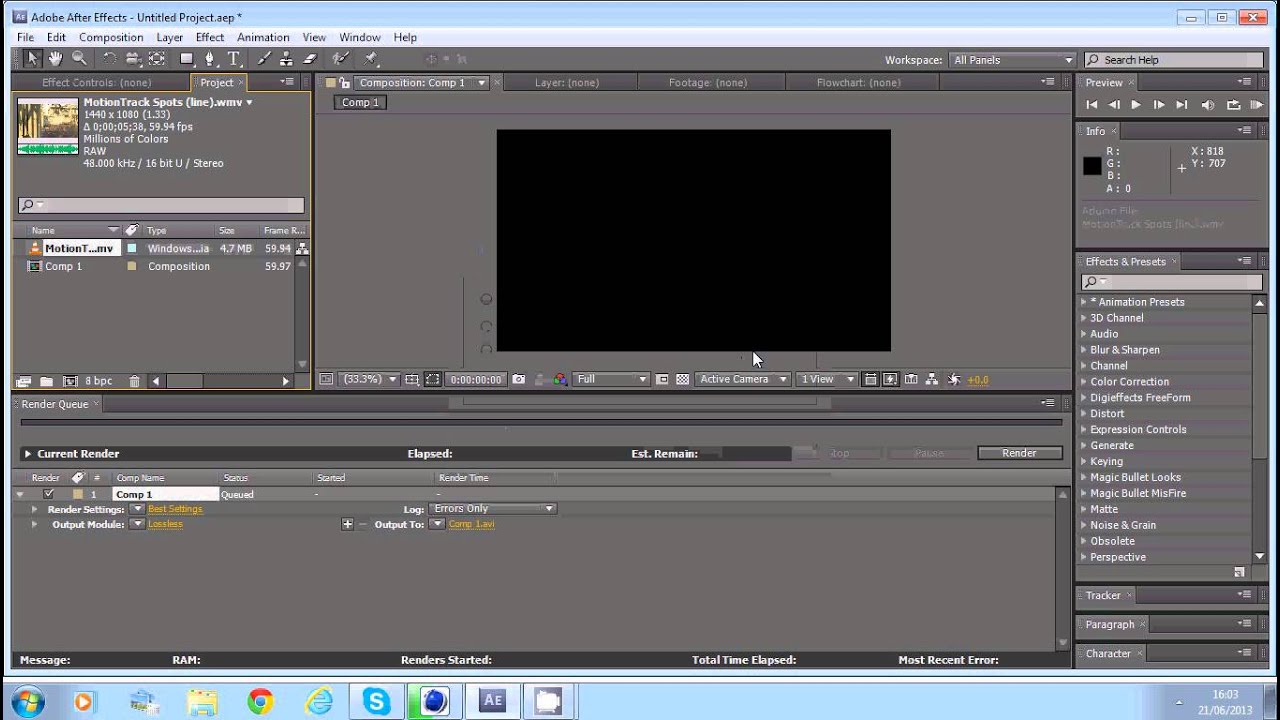The width and height of the screenshot is (1280, 720).
Task: Select the Rotation tool
Action: (x=109, y=59)
